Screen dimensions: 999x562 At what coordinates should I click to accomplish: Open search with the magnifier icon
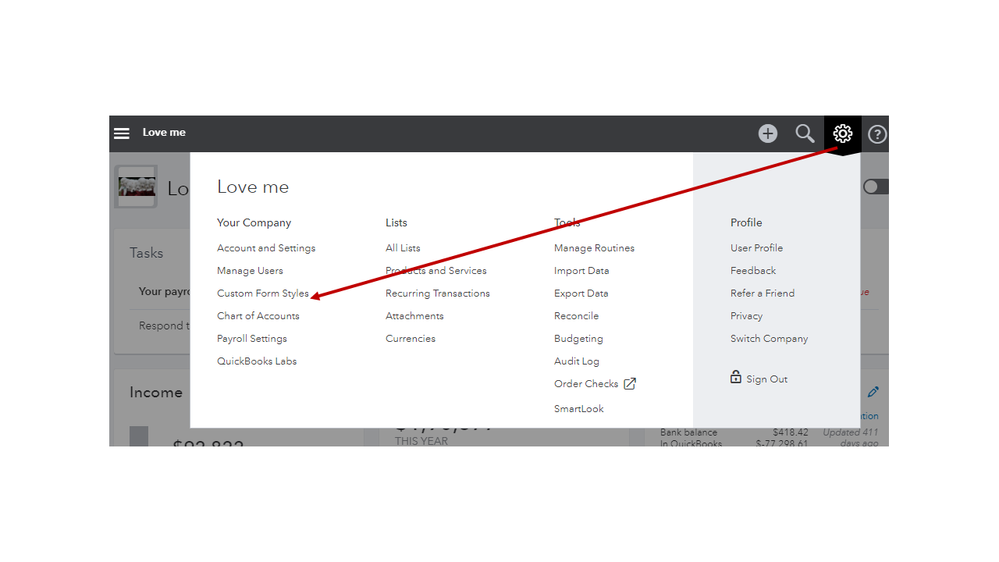(805, 133)
